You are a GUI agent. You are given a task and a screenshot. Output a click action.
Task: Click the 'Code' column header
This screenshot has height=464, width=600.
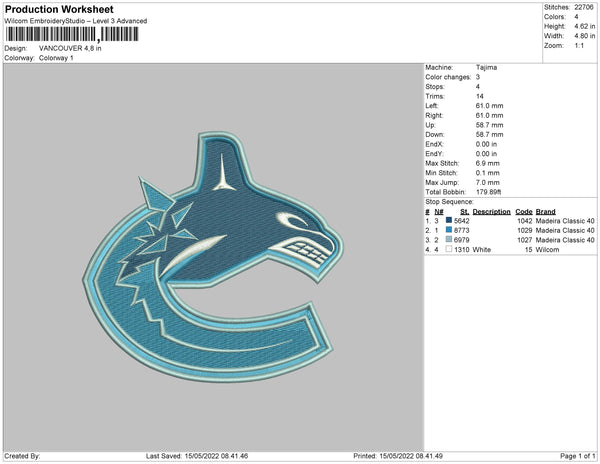click(524, 212)
